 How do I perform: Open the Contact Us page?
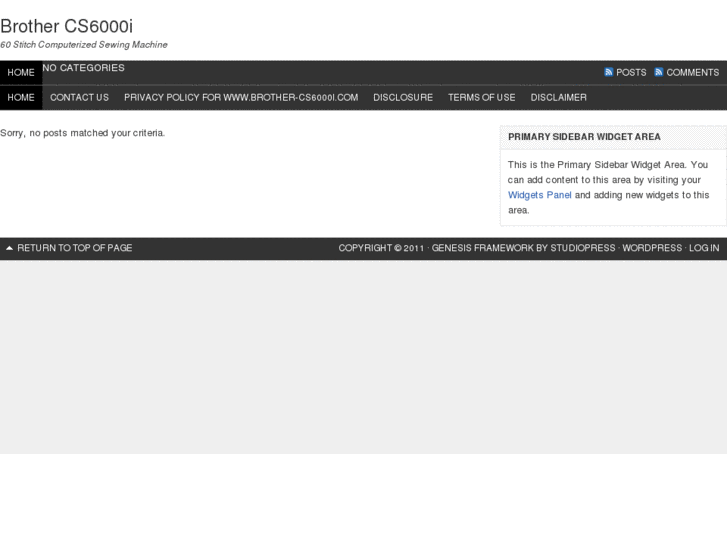[x=79, y=97]
